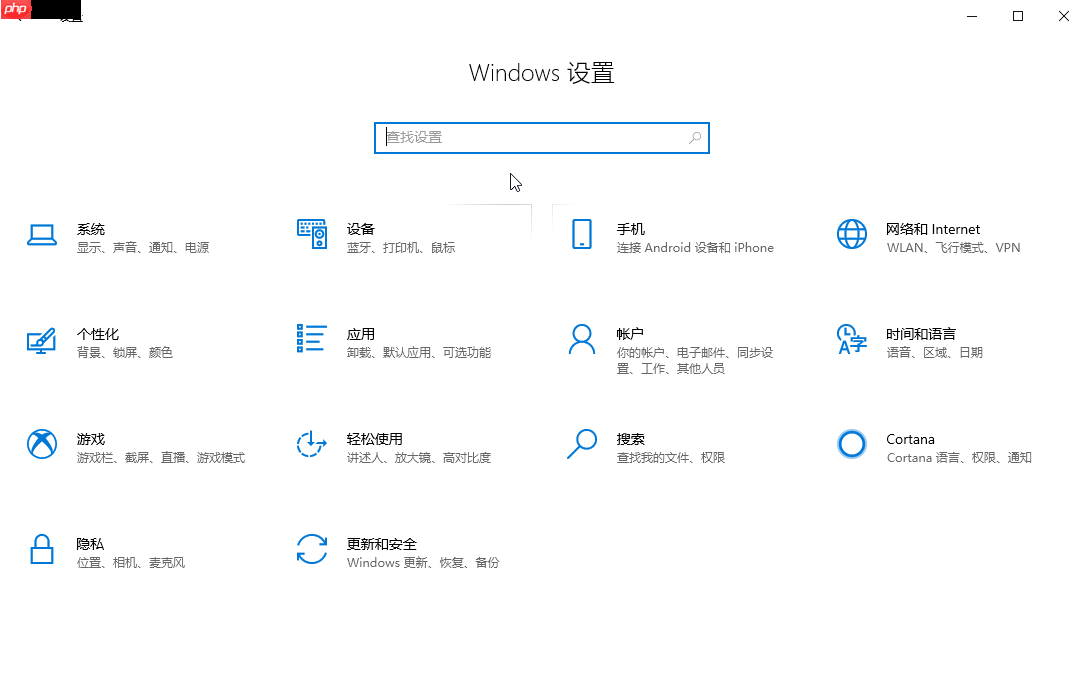Click the 网络和 Internet title
Image resolution: width=1085 pixels, height=689 pixels.
933,229
